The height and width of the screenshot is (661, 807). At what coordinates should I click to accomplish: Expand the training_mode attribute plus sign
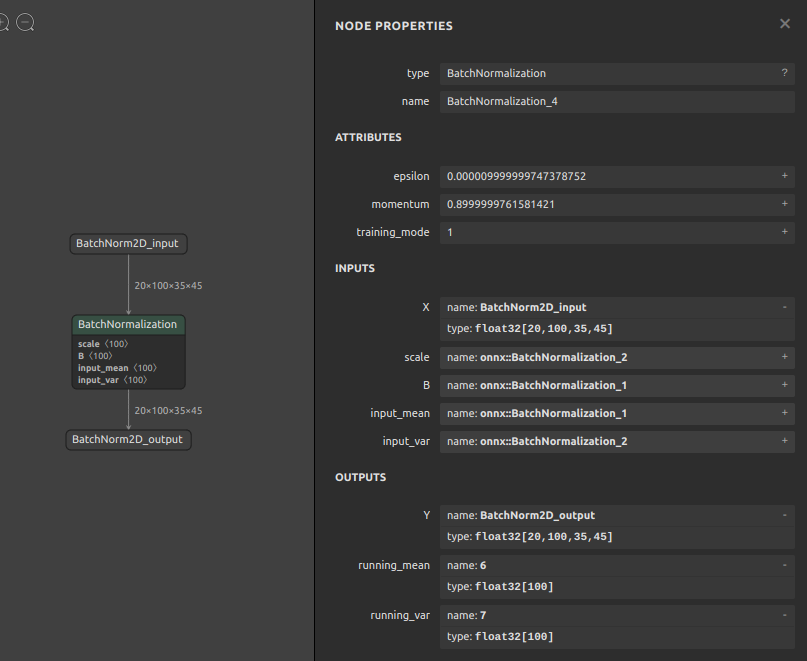click(784, 232)
